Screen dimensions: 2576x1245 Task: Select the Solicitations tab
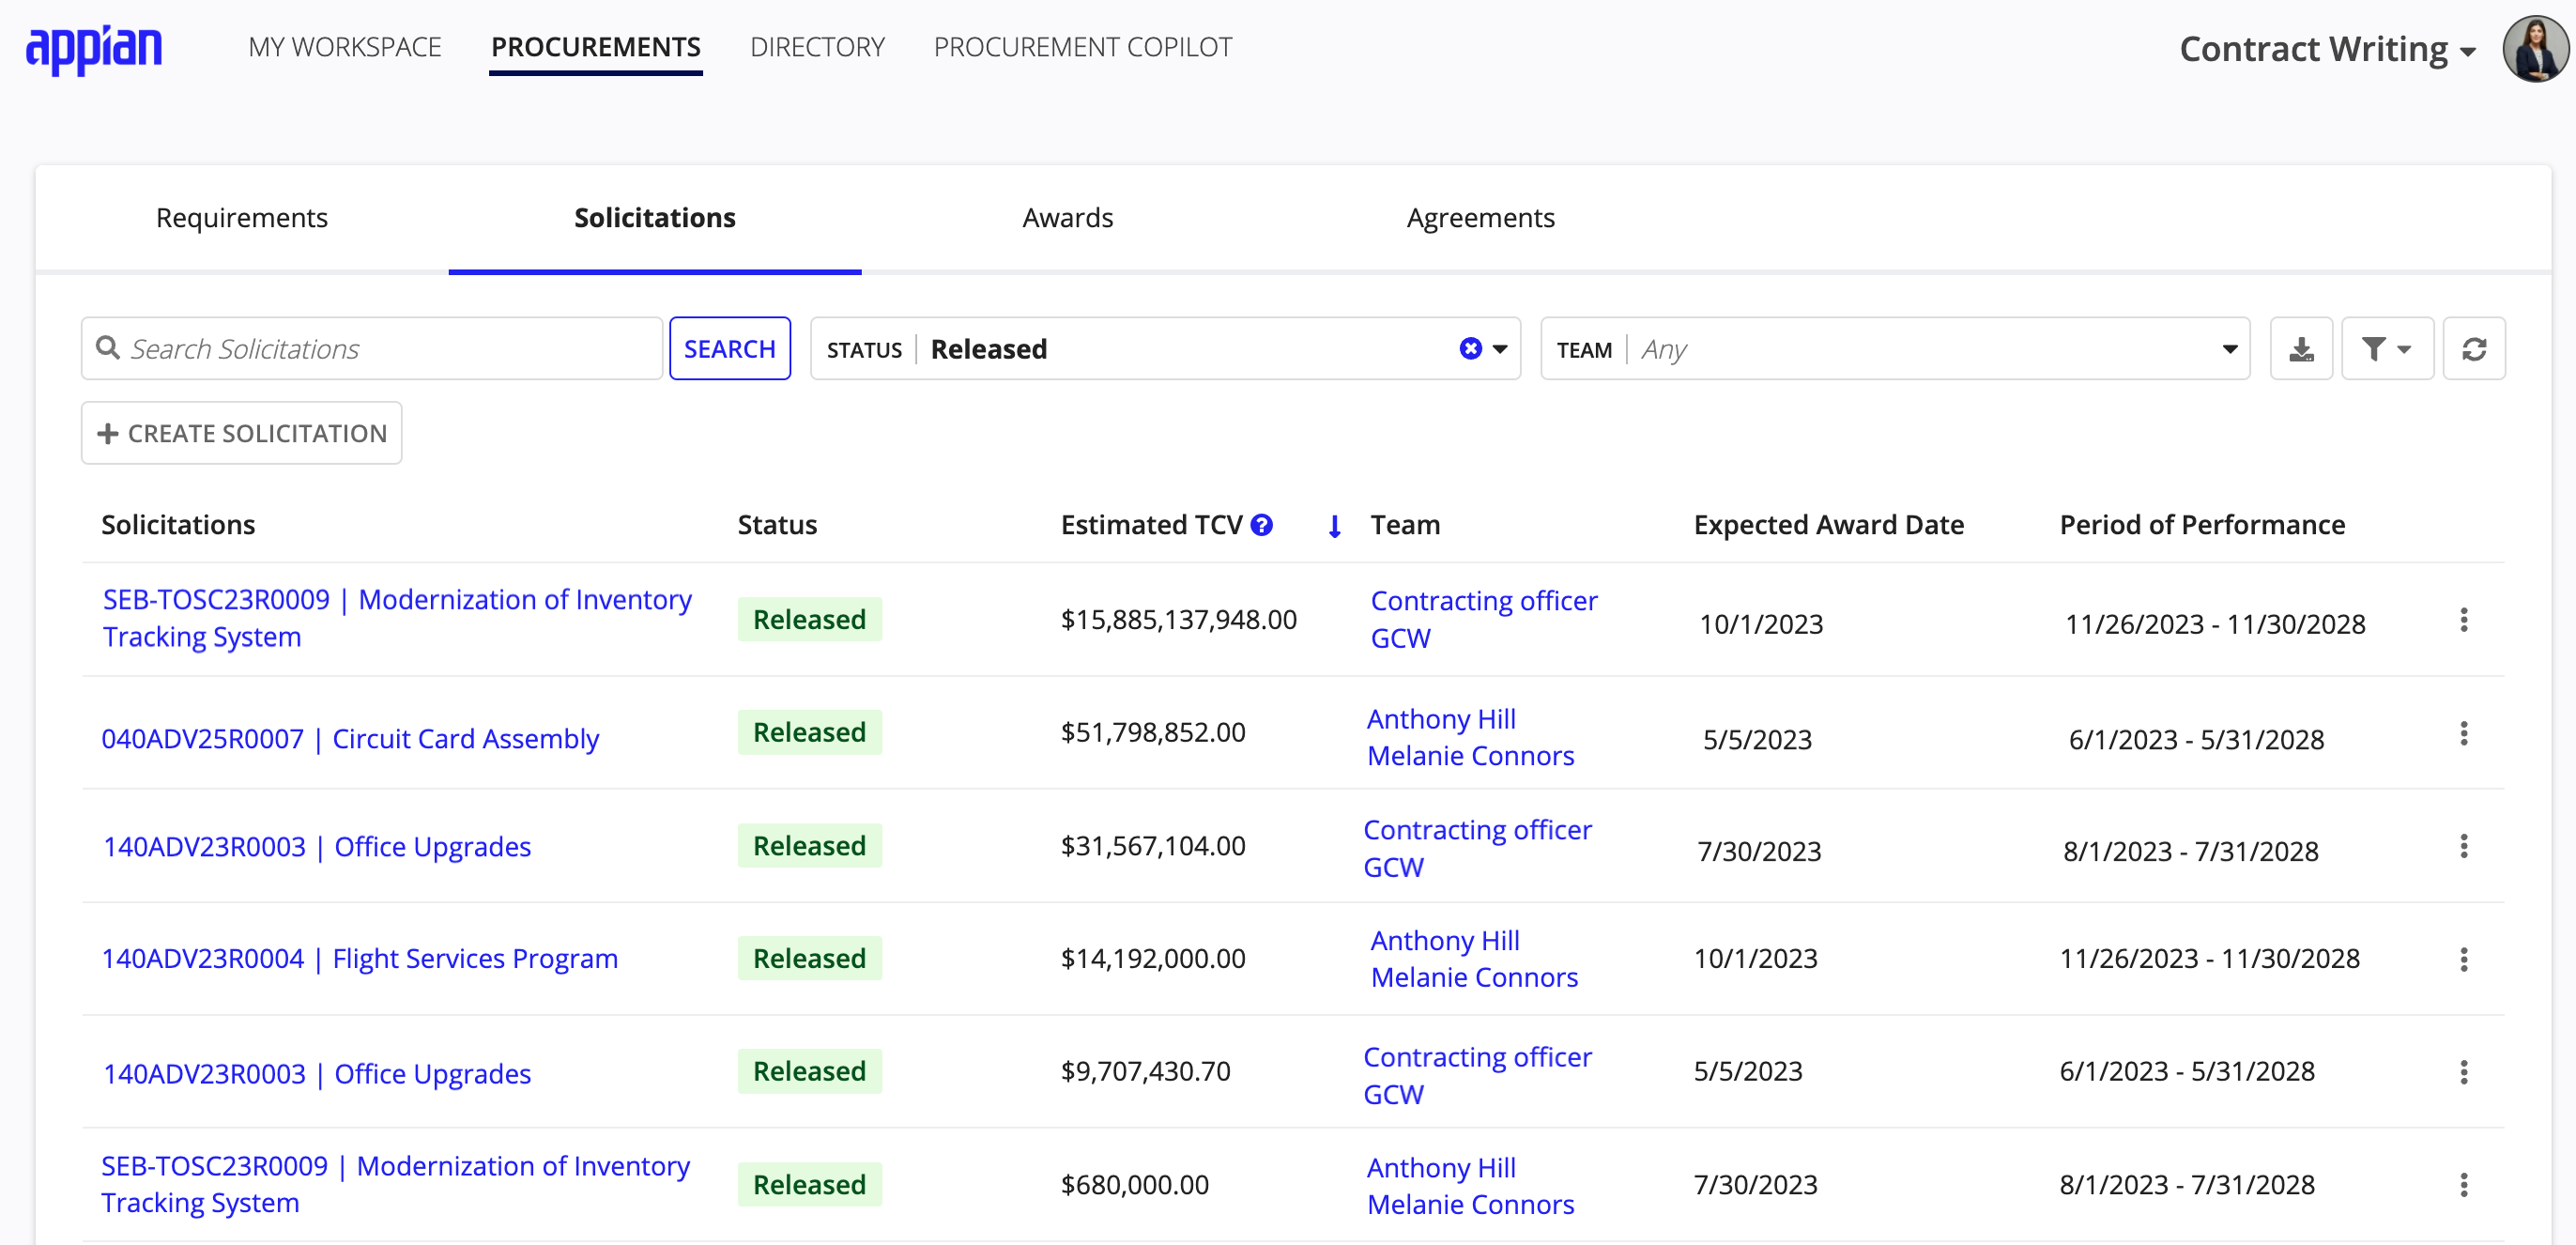655,218
